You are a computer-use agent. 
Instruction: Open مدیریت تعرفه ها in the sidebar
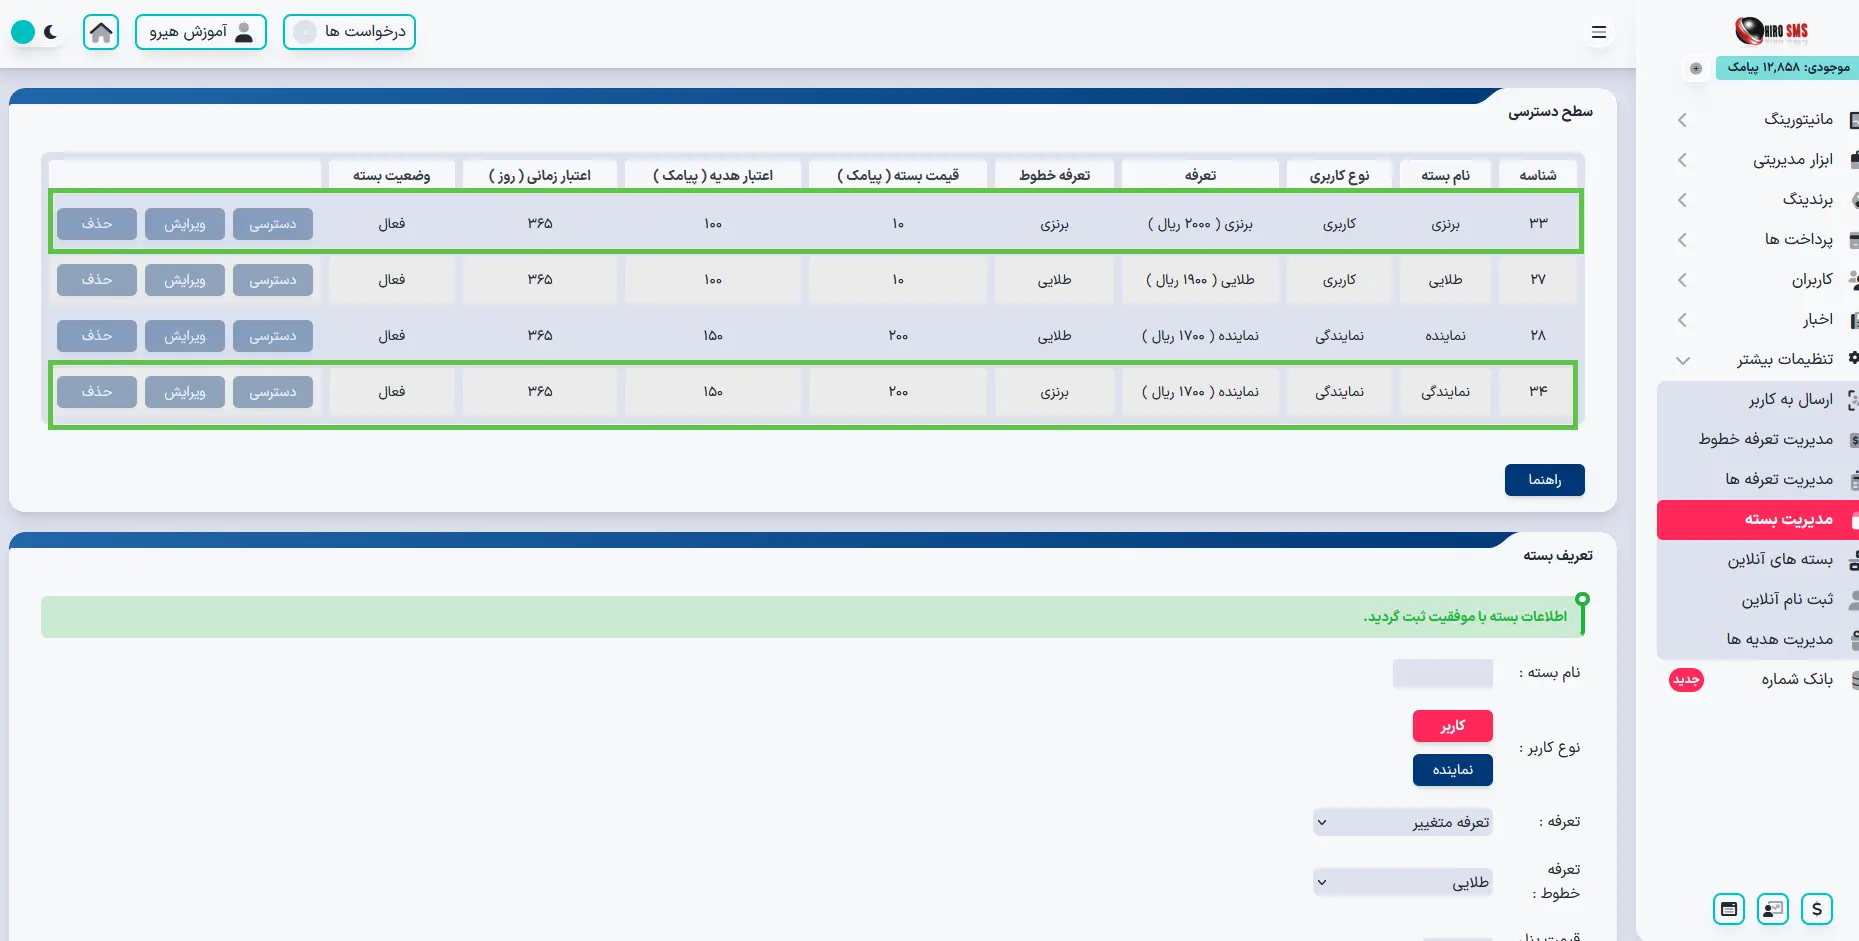(x=1778, y=479)
